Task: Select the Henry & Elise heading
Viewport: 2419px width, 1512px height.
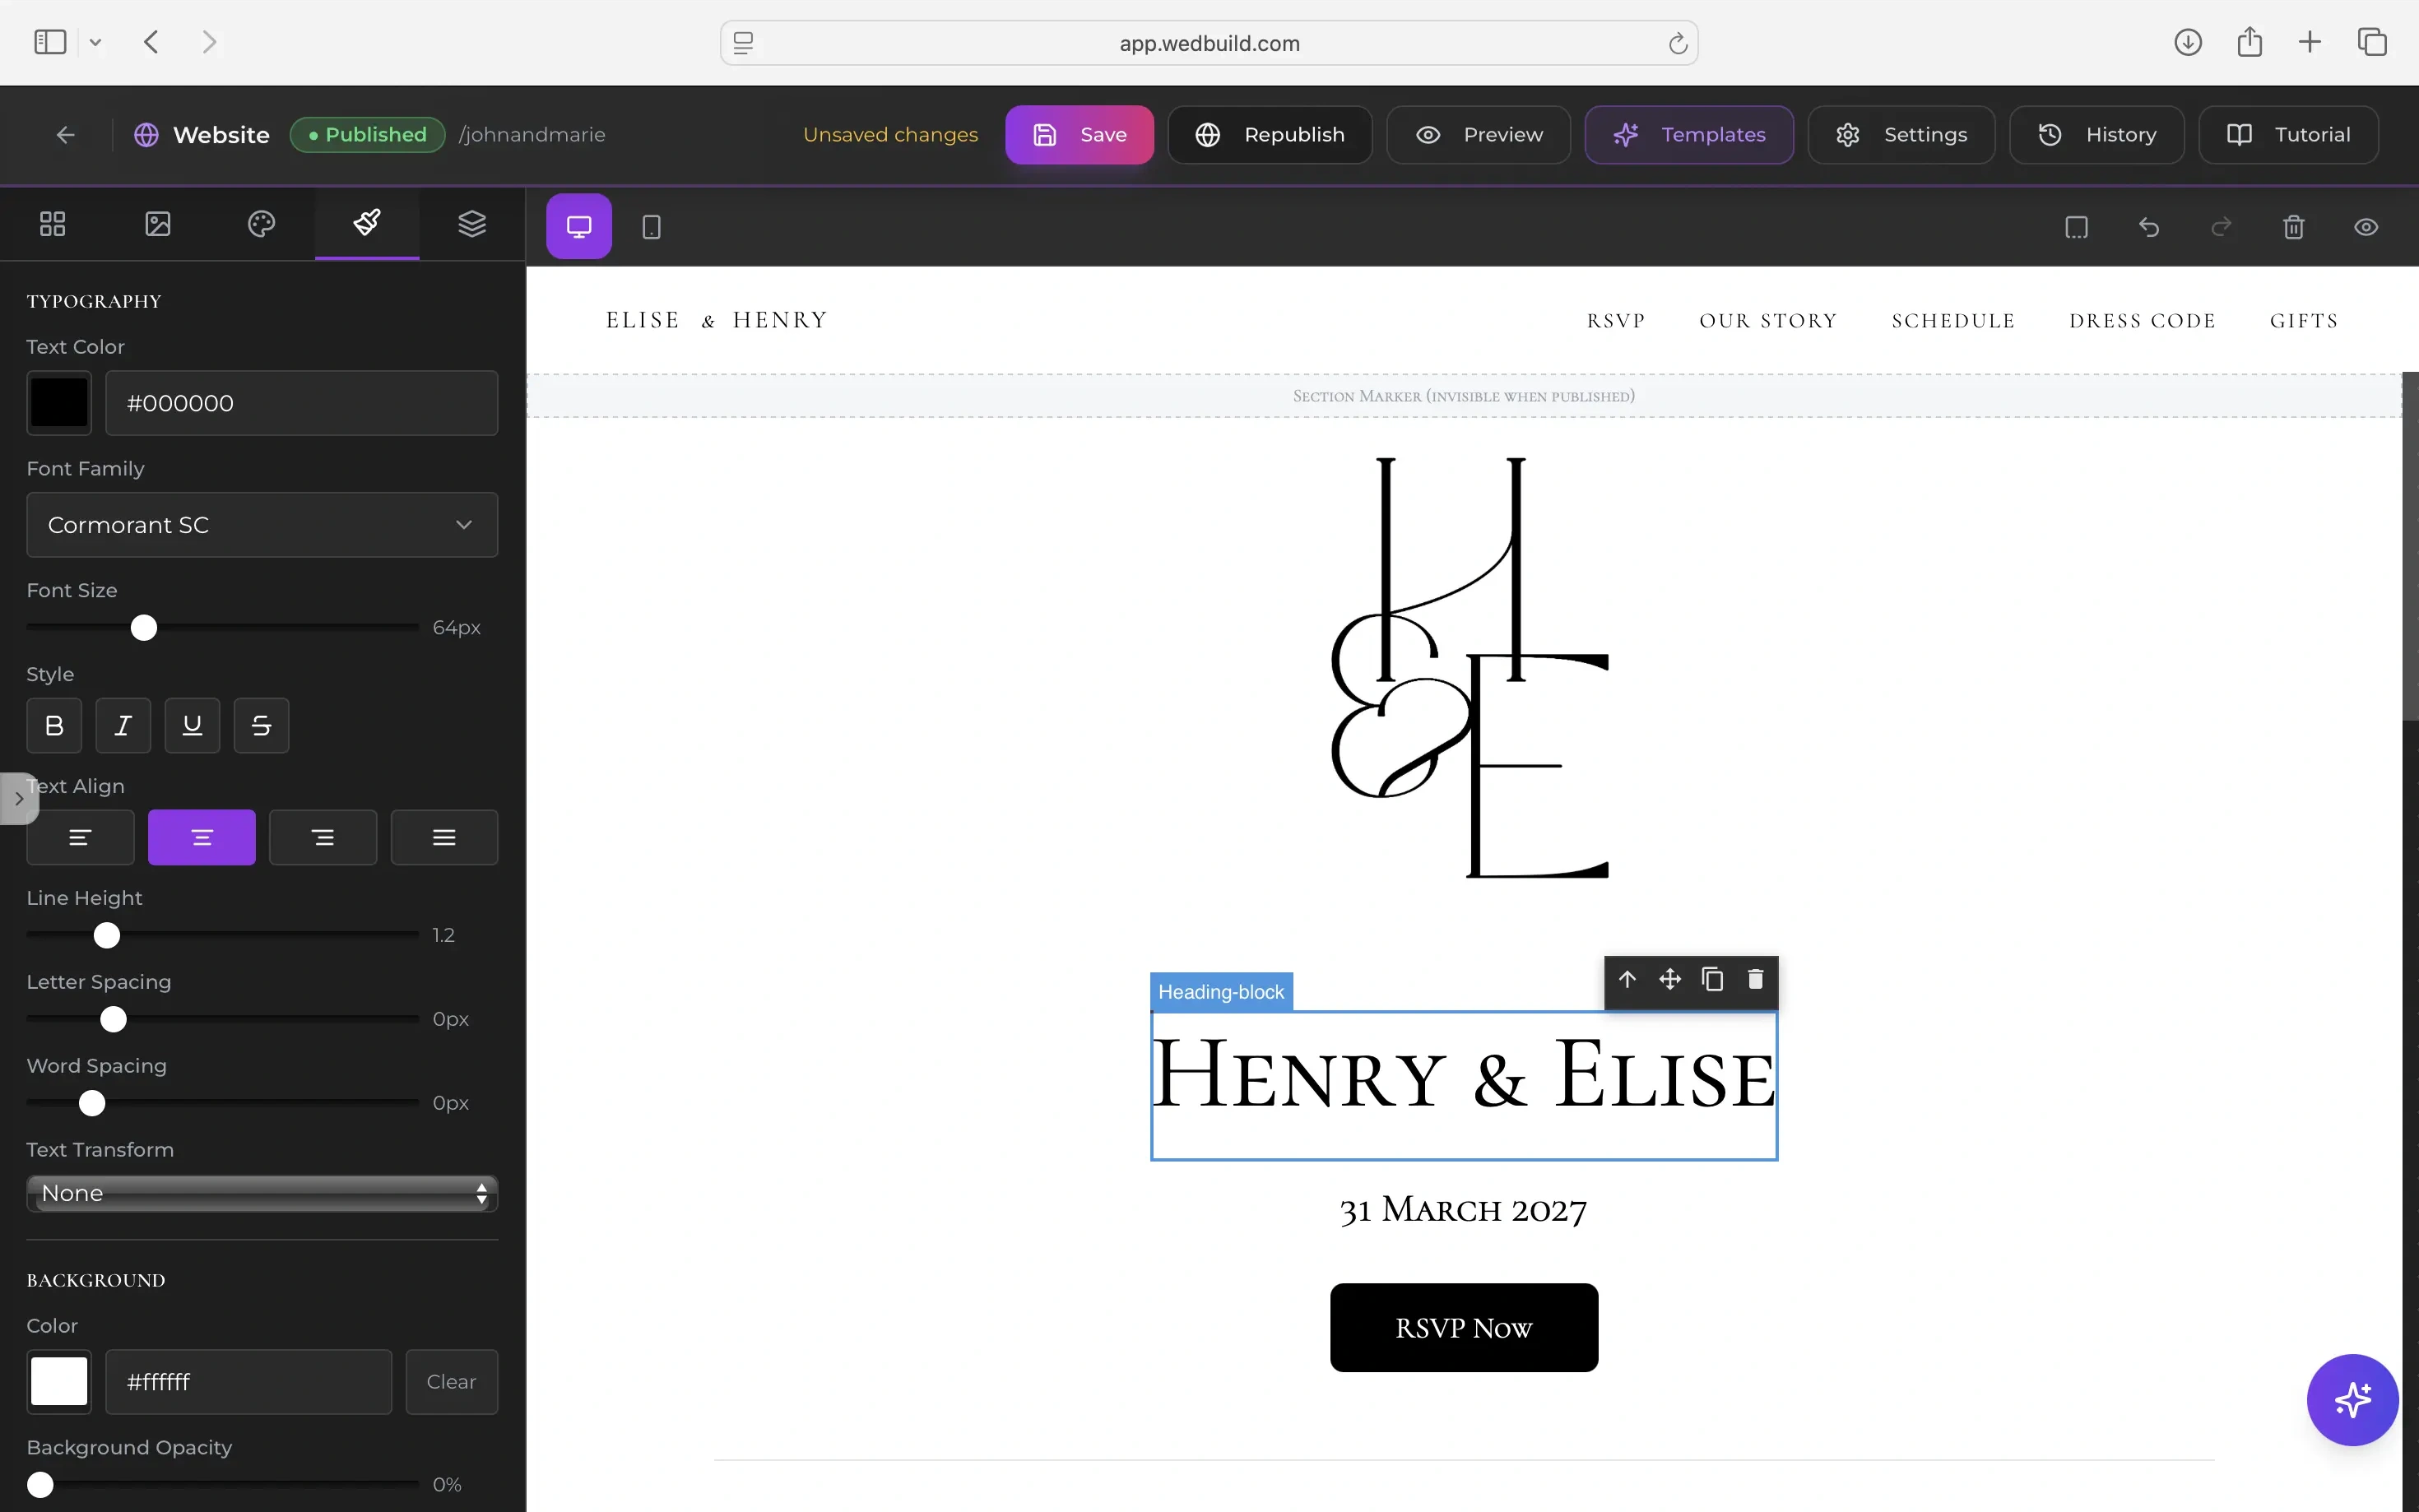Action: click(1464, 1076)
